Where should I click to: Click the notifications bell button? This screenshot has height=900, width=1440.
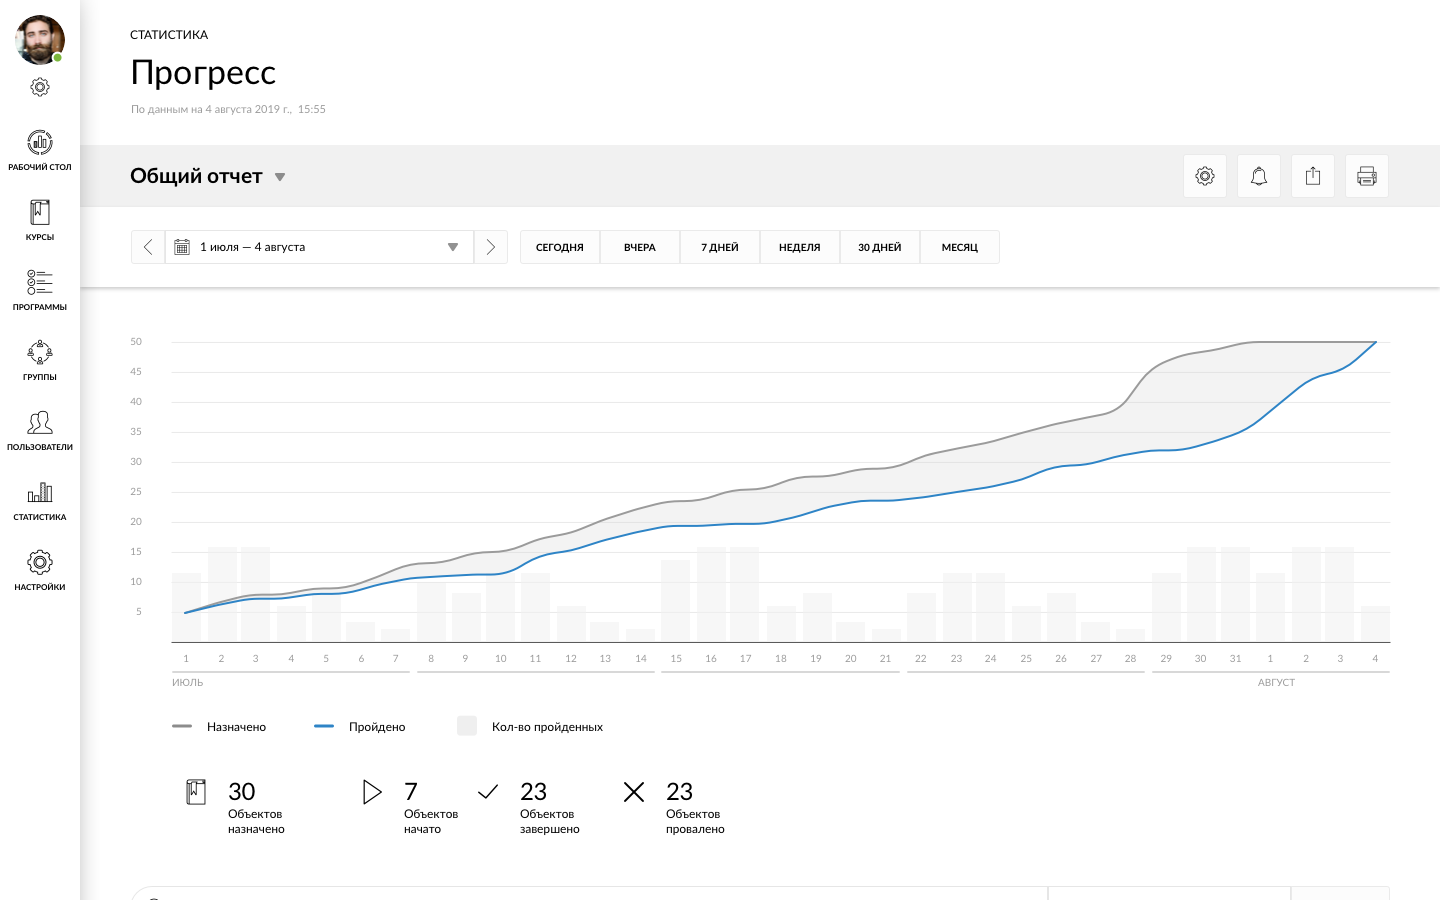click(x=1259, y=176)
